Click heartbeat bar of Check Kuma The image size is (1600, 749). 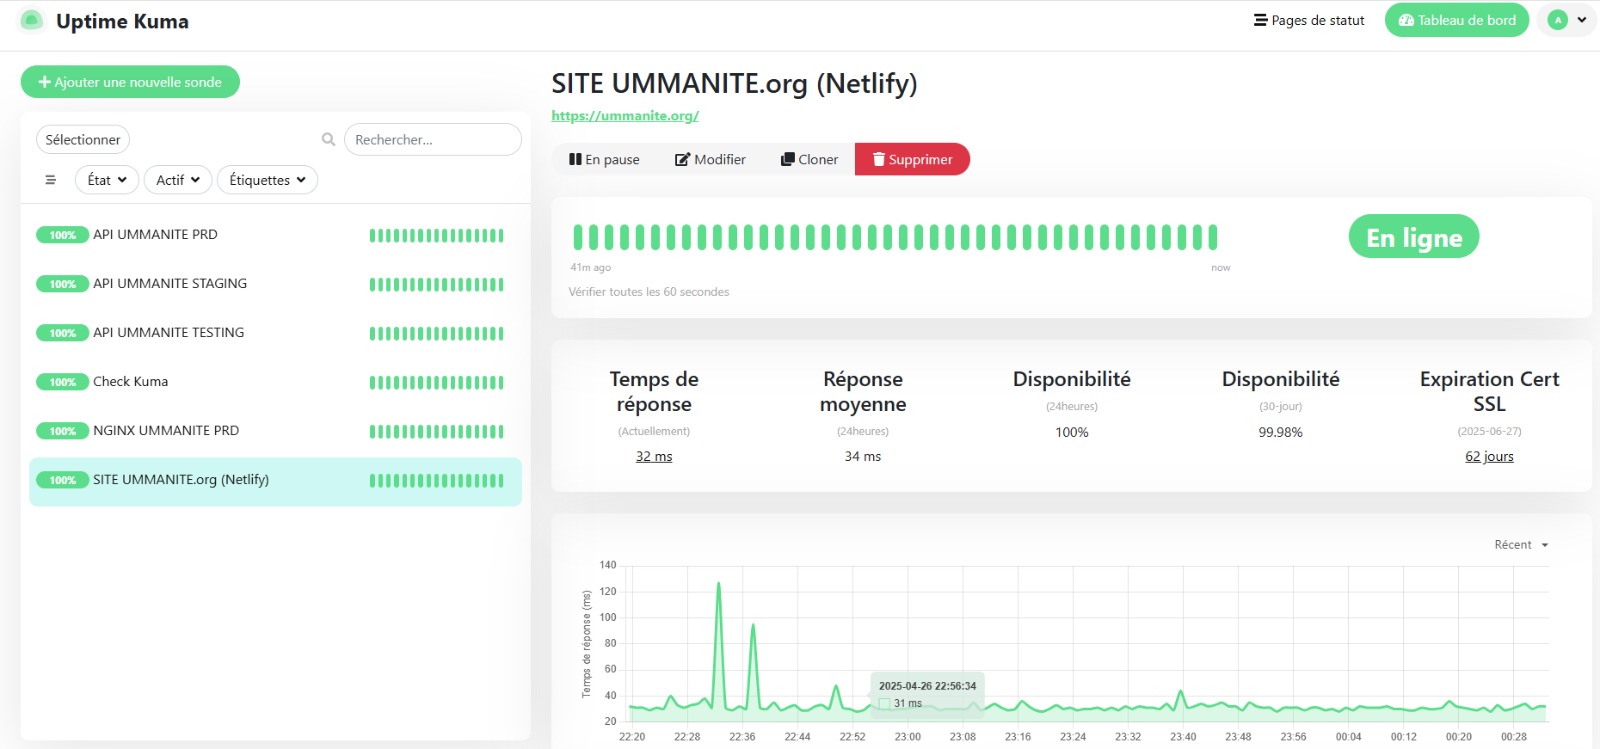[437, 383]
